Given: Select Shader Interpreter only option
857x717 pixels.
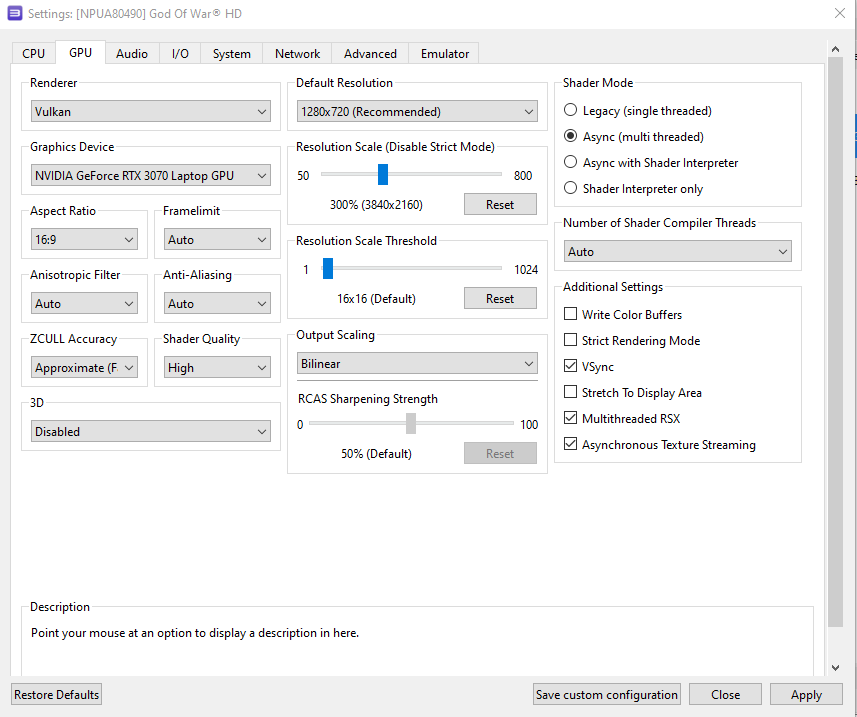Looking at the screenshot, I should [571, 189].
